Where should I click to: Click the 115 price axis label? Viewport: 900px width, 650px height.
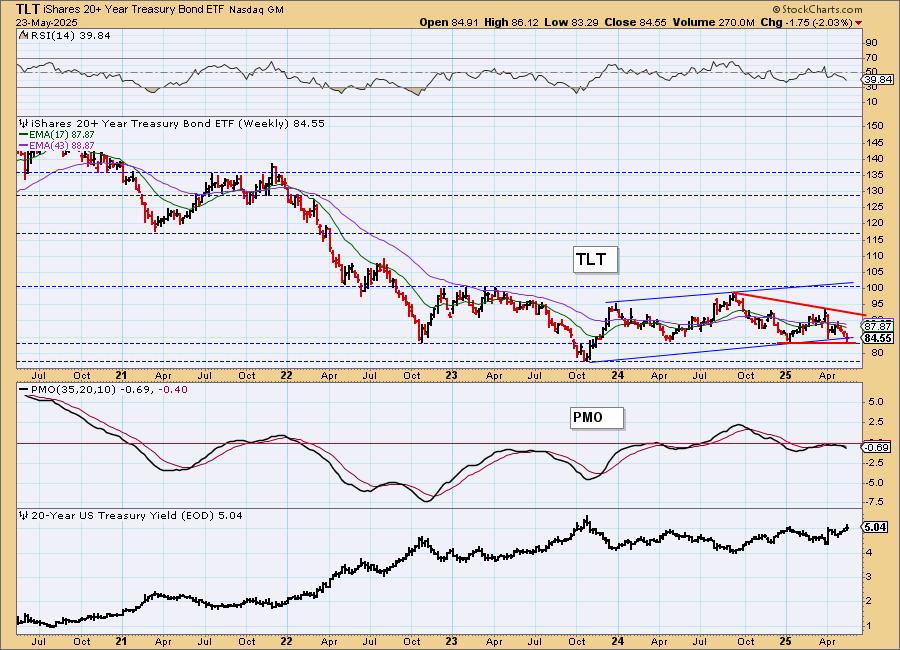tap(875, 239)
